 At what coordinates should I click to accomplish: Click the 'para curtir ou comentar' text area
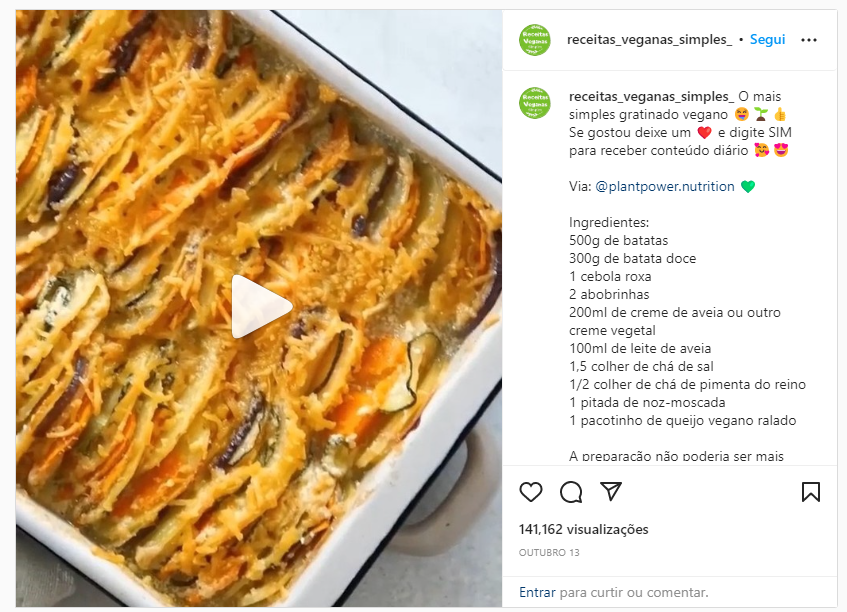tap(634, 593)
